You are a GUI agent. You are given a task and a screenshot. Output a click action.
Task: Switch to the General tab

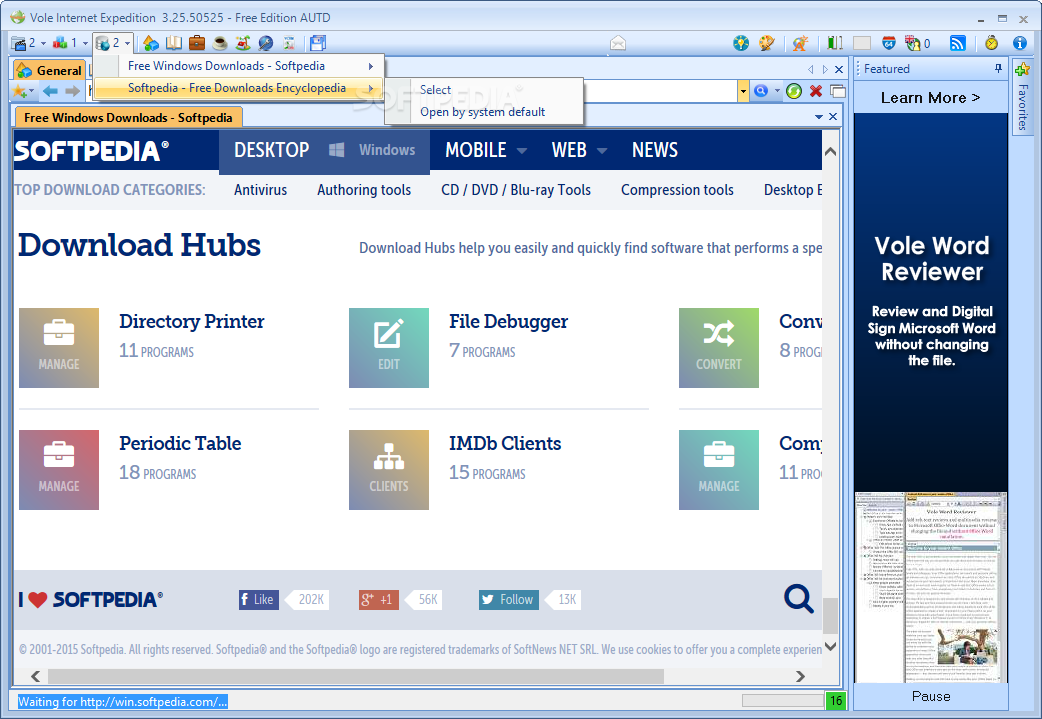pos(50,70)
